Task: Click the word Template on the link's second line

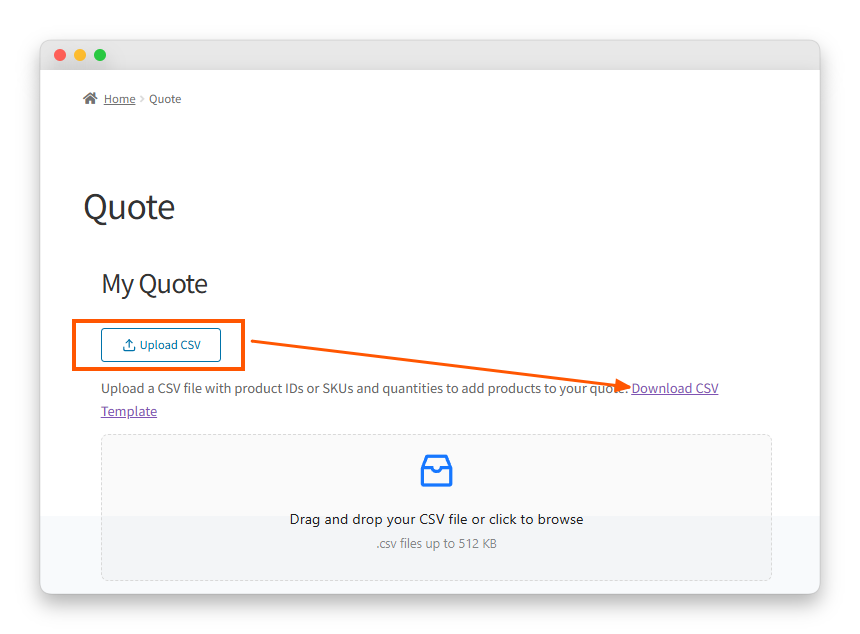Action: point(129,411)
